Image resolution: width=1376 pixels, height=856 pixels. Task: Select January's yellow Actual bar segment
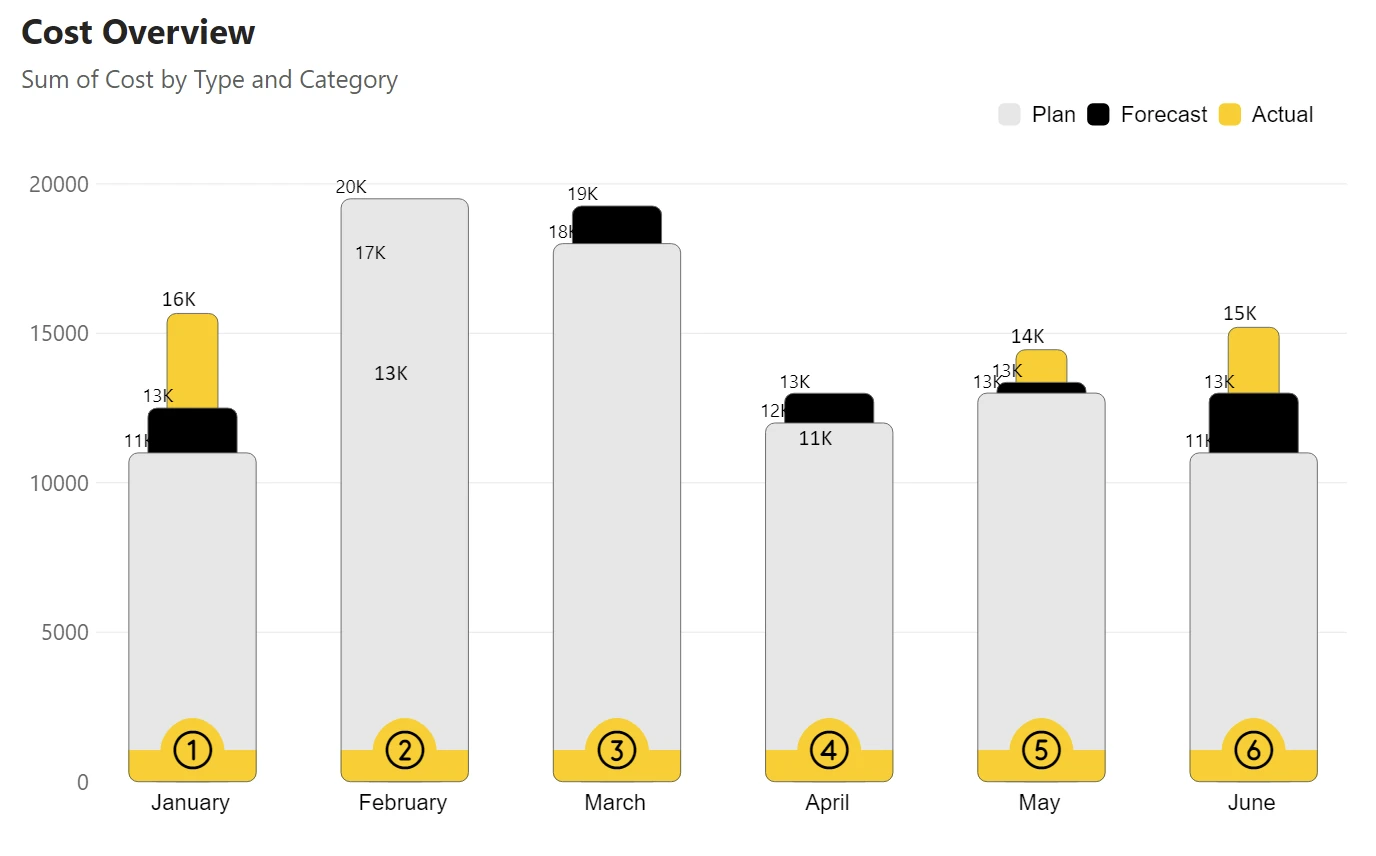(x=192, y=360)
